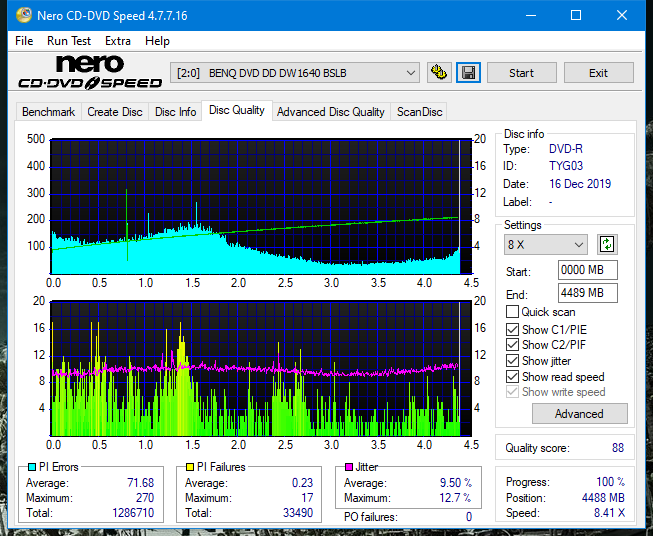The width and height of the screenshot is (653, 536).
Task: Click the PI Errors average 71.68
Action: click(140, 483)
